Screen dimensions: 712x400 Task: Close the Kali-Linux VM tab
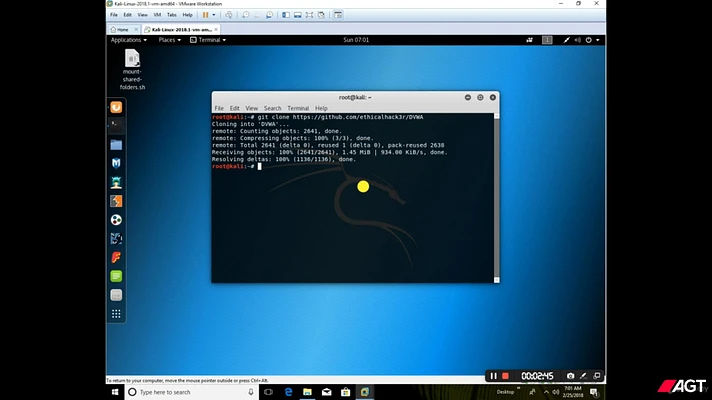click(x=216, y=30)
